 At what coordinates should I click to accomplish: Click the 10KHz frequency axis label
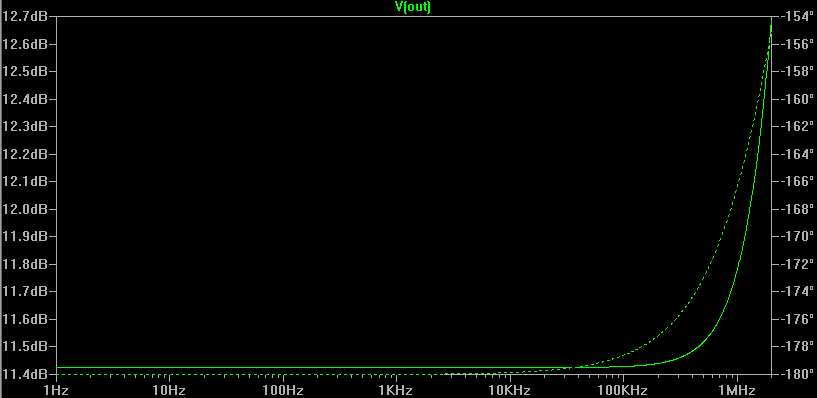pos(510,390)
